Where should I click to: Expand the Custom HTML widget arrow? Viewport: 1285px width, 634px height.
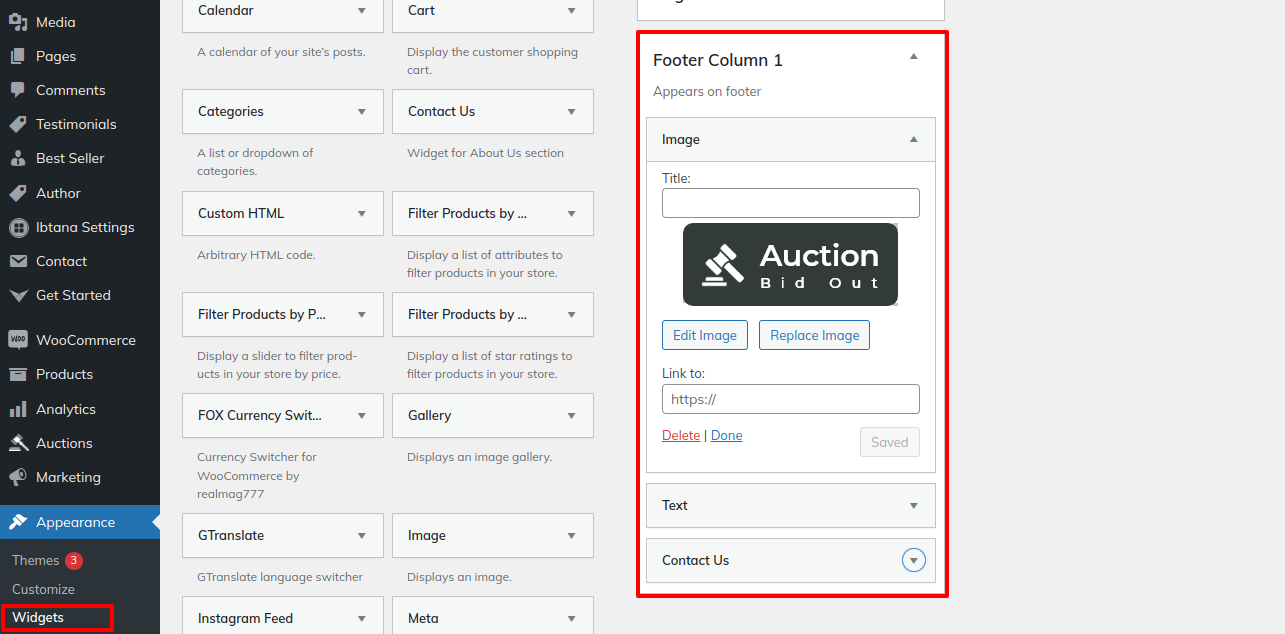point(362,214)
